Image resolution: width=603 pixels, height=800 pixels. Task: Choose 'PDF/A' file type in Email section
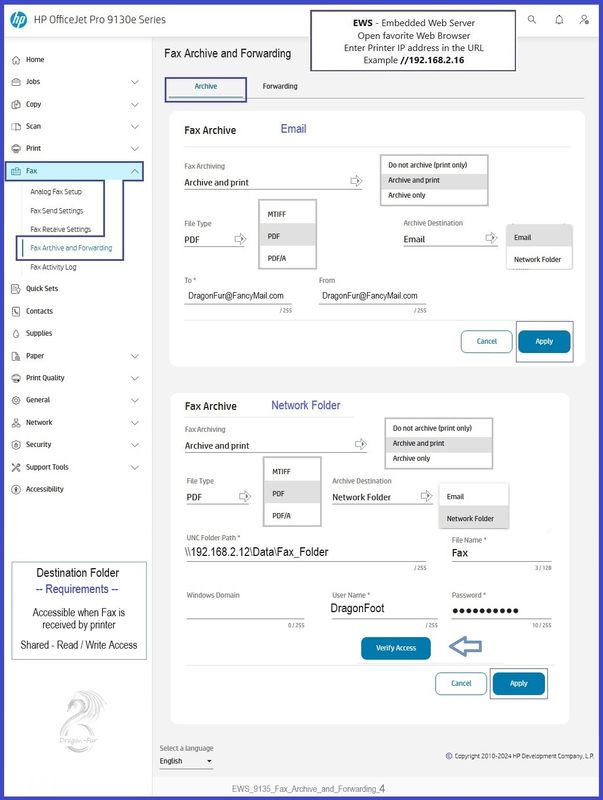(x=288, y=258)
